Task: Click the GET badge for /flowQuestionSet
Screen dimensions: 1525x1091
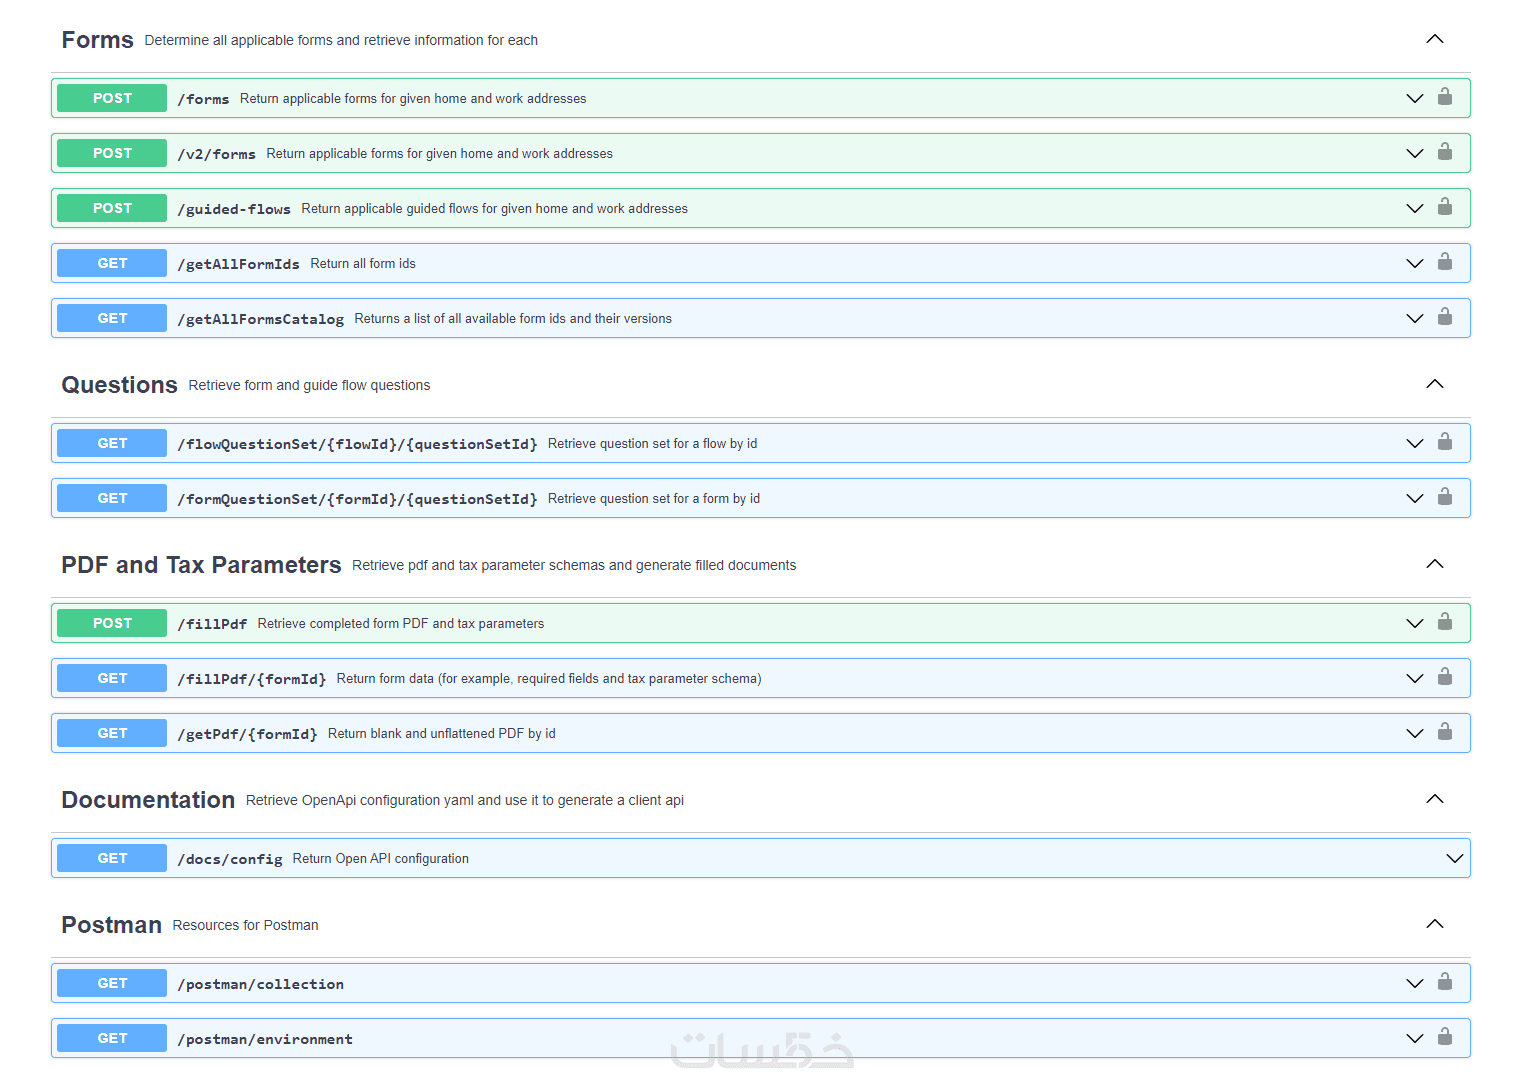Action: pyautogui.click(x=112, y=443)
